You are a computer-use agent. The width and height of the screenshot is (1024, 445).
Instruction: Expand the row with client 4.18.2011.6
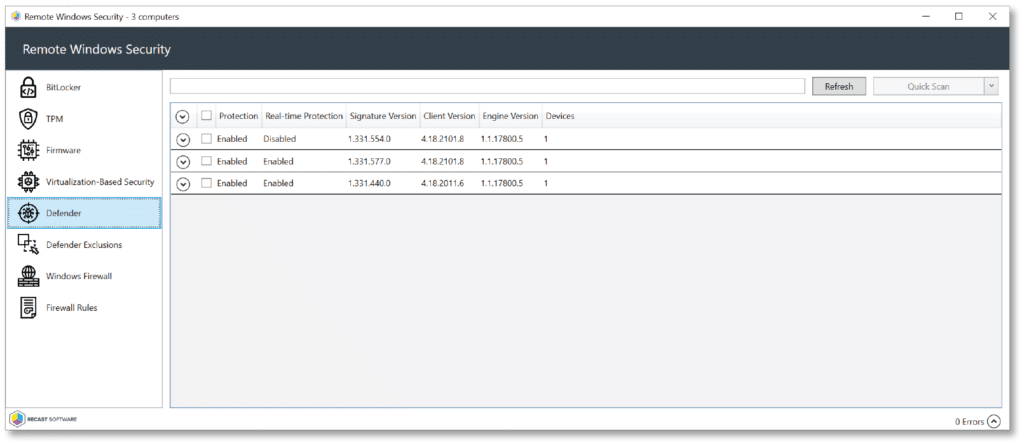coord(183,184)
